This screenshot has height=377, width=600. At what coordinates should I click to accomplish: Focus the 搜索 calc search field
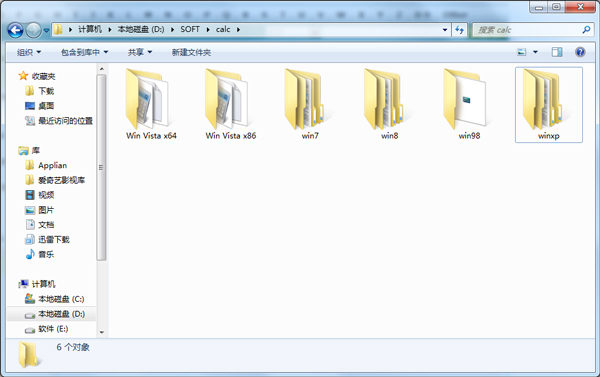[x=528, y=30]
